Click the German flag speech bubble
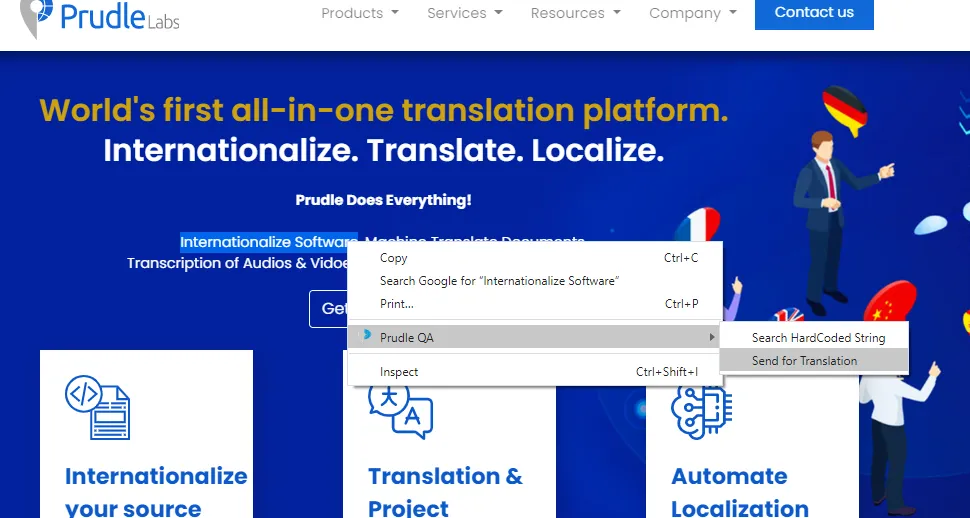The height and width of the screenshot is (518, 970). 844,111
